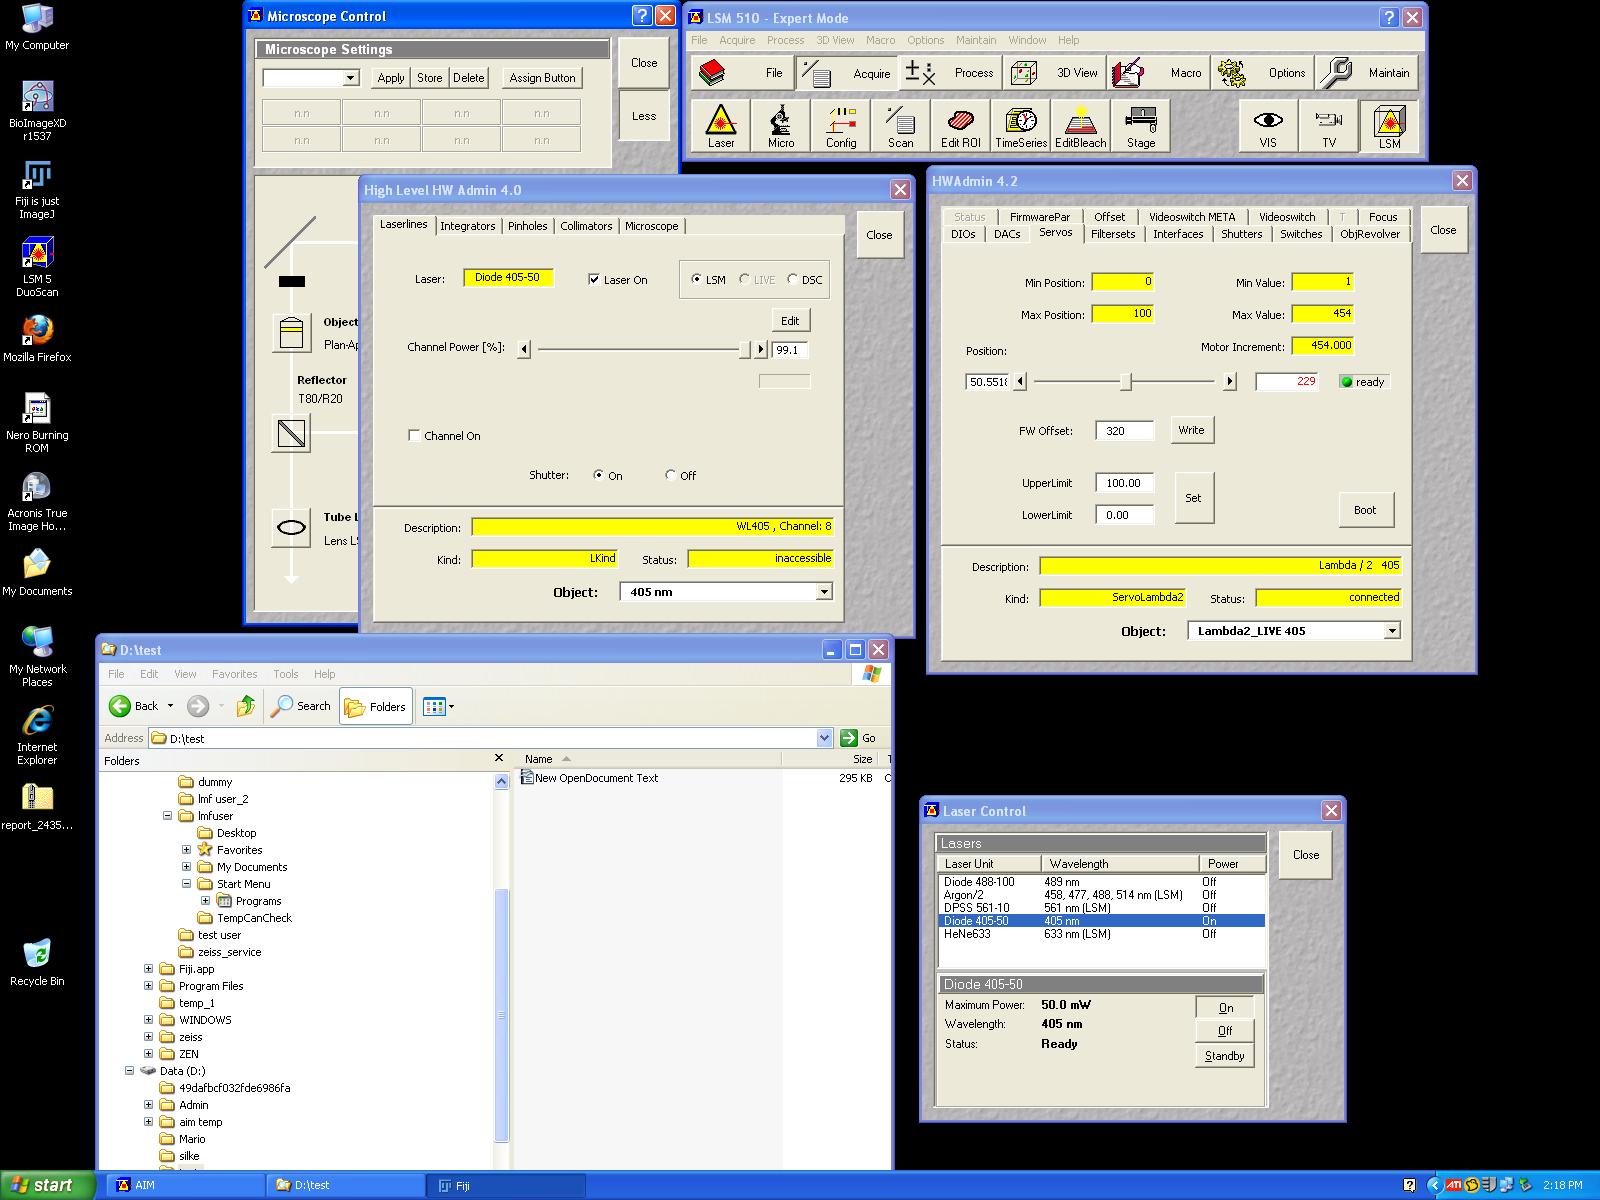The height and width of the screenshot is (1200, 1600).
Task: Open Microscope Settings preset dropdown
Action: pyautogui.click(x=350, y=78)
